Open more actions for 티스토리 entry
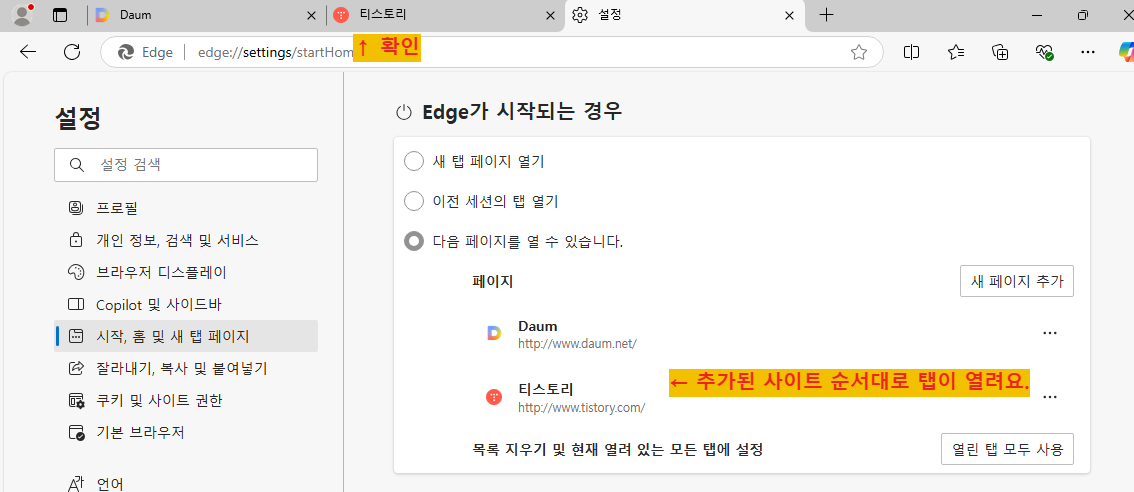Viewport: 1134px width, 492px height. 1050,396
